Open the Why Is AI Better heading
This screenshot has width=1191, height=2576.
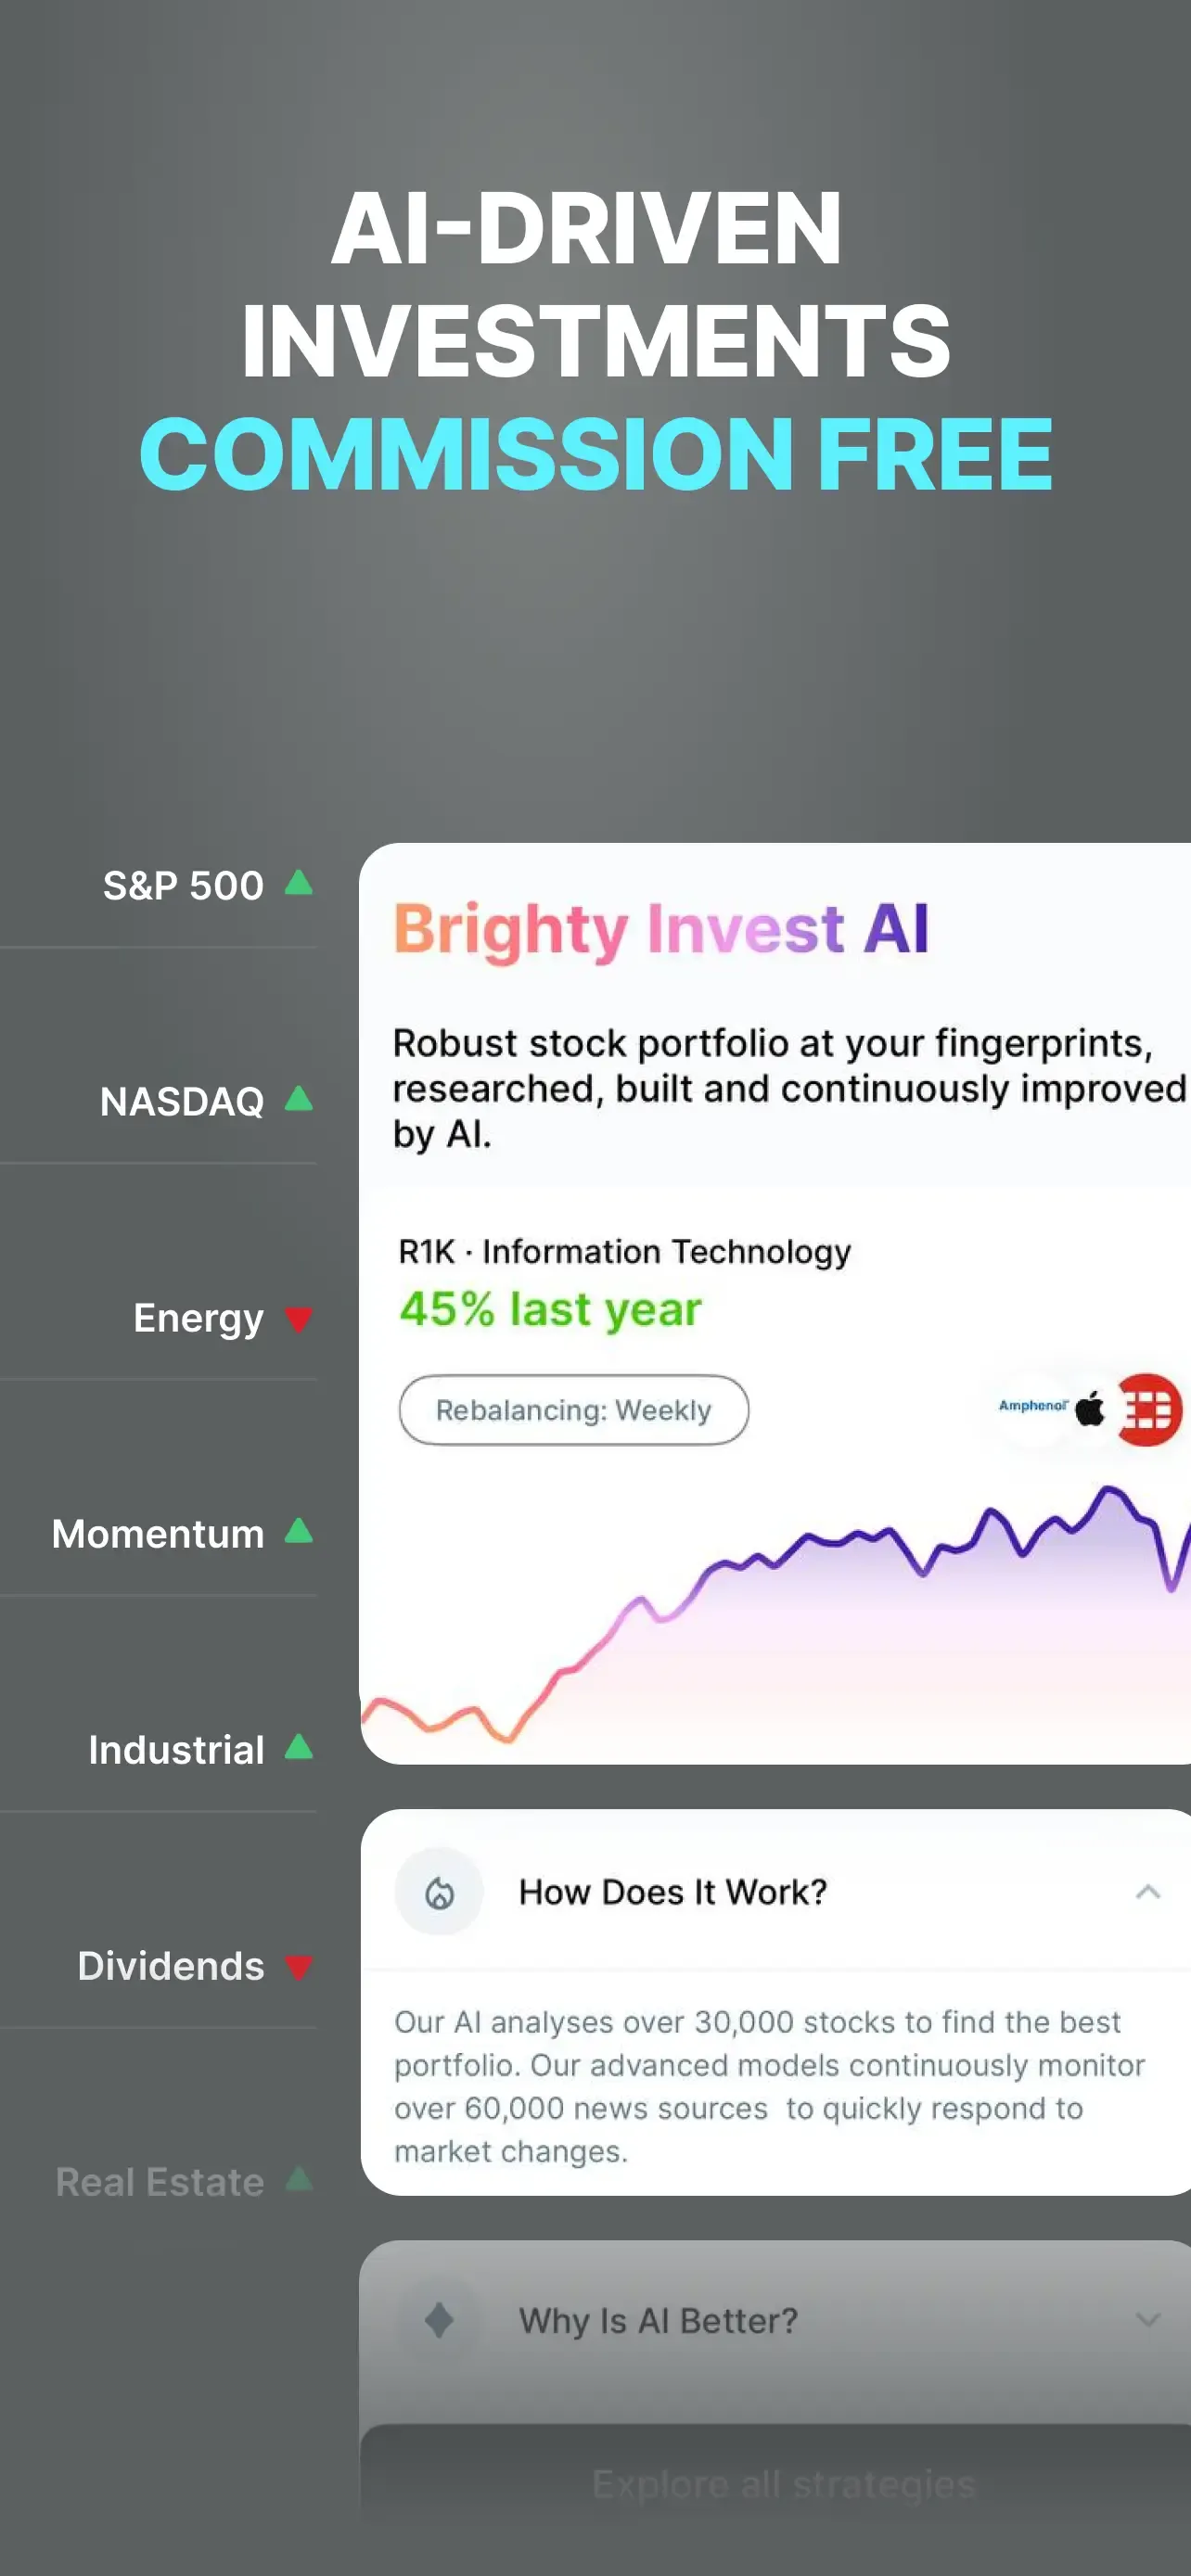pyautogui.click(x=658, y=2320)
